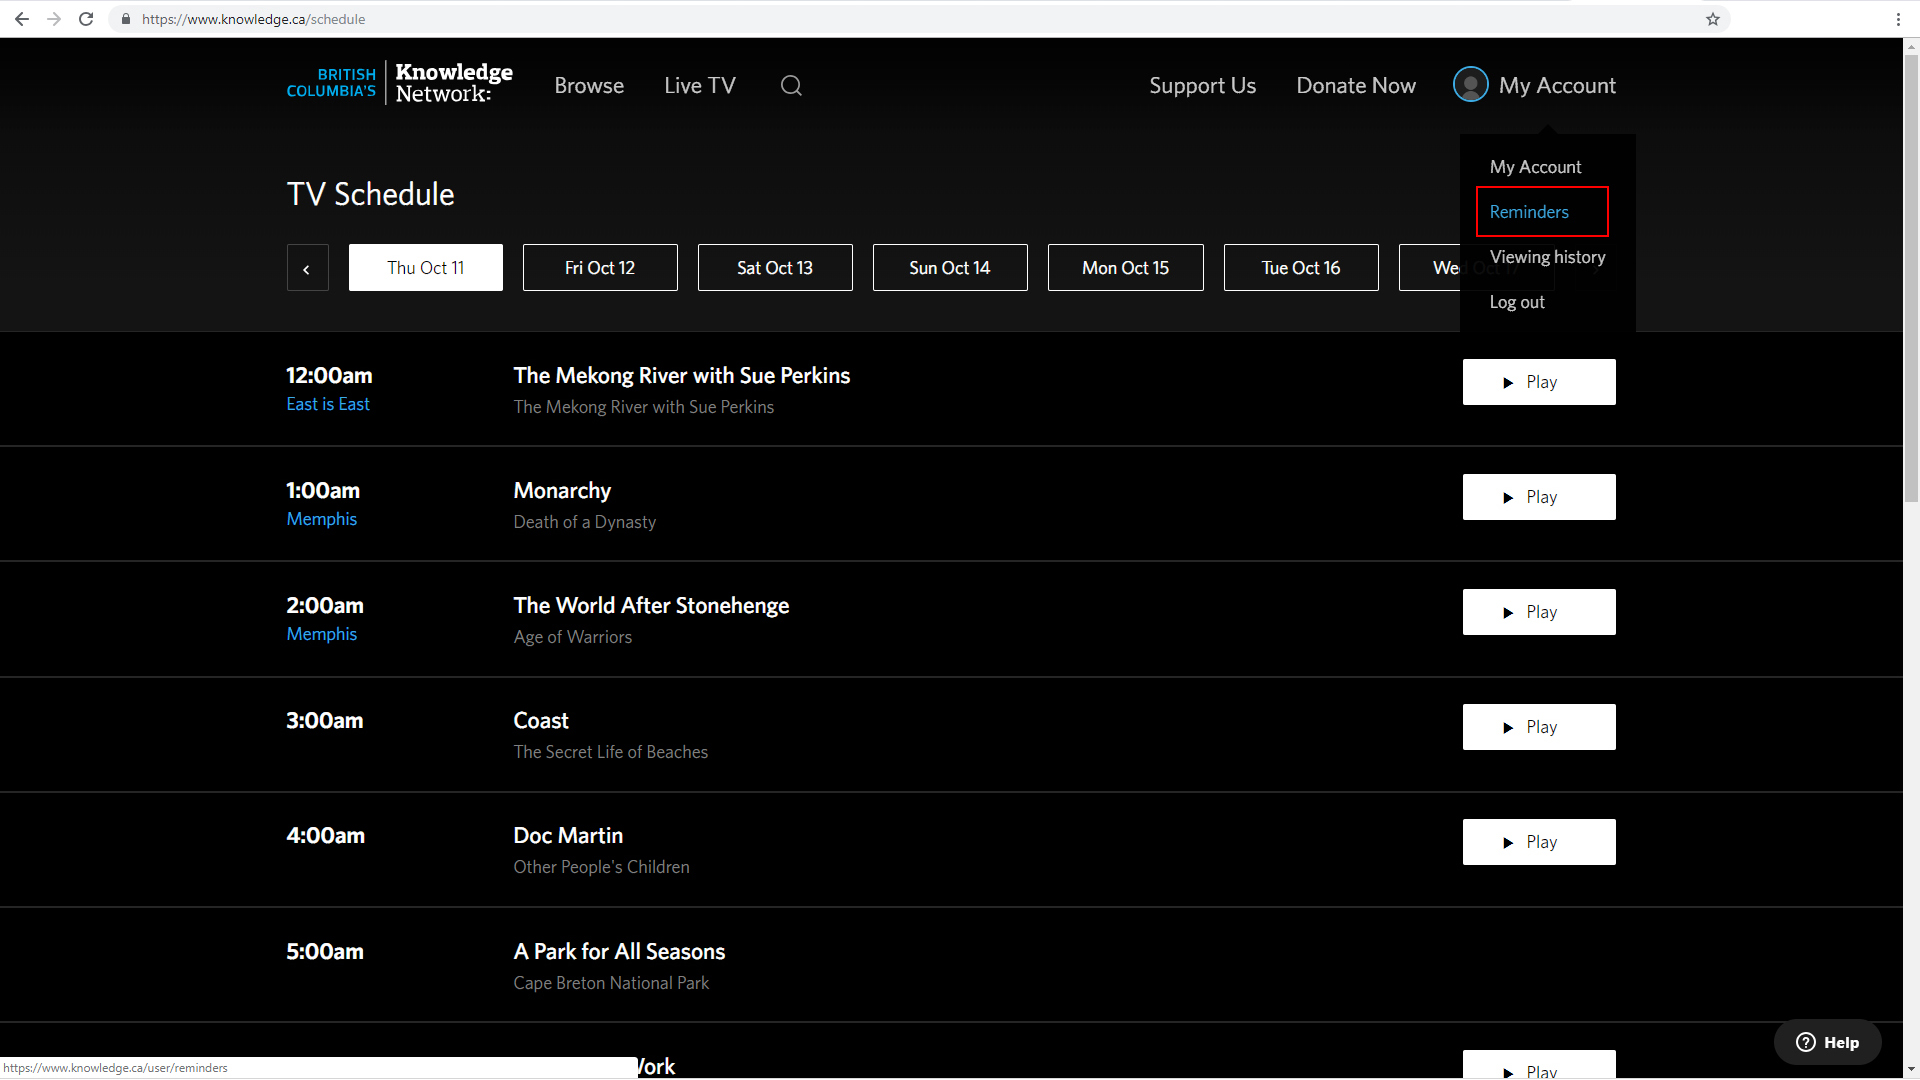Open The World After Stonehenge title
This screenshot has height=1080, width=1920.
pos(651,606)
